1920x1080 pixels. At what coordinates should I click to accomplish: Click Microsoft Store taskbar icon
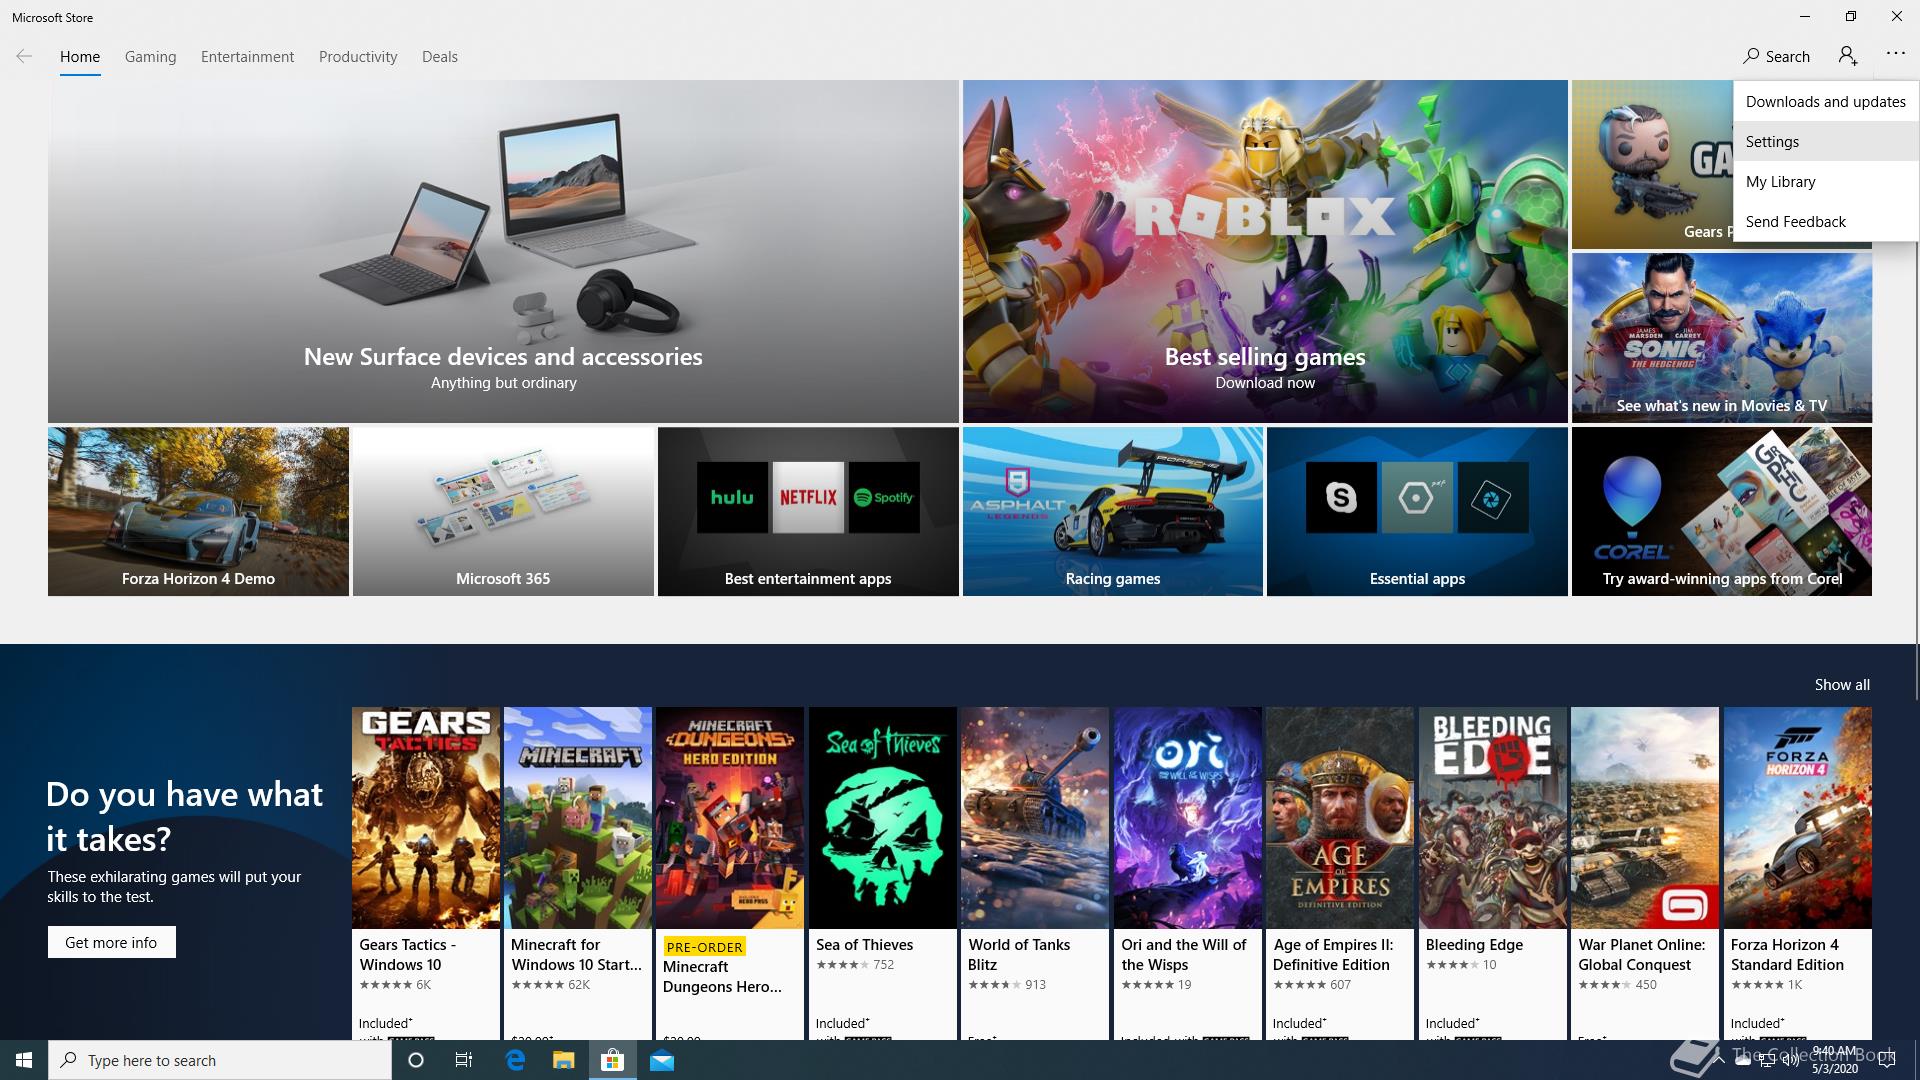(612, 1060)
